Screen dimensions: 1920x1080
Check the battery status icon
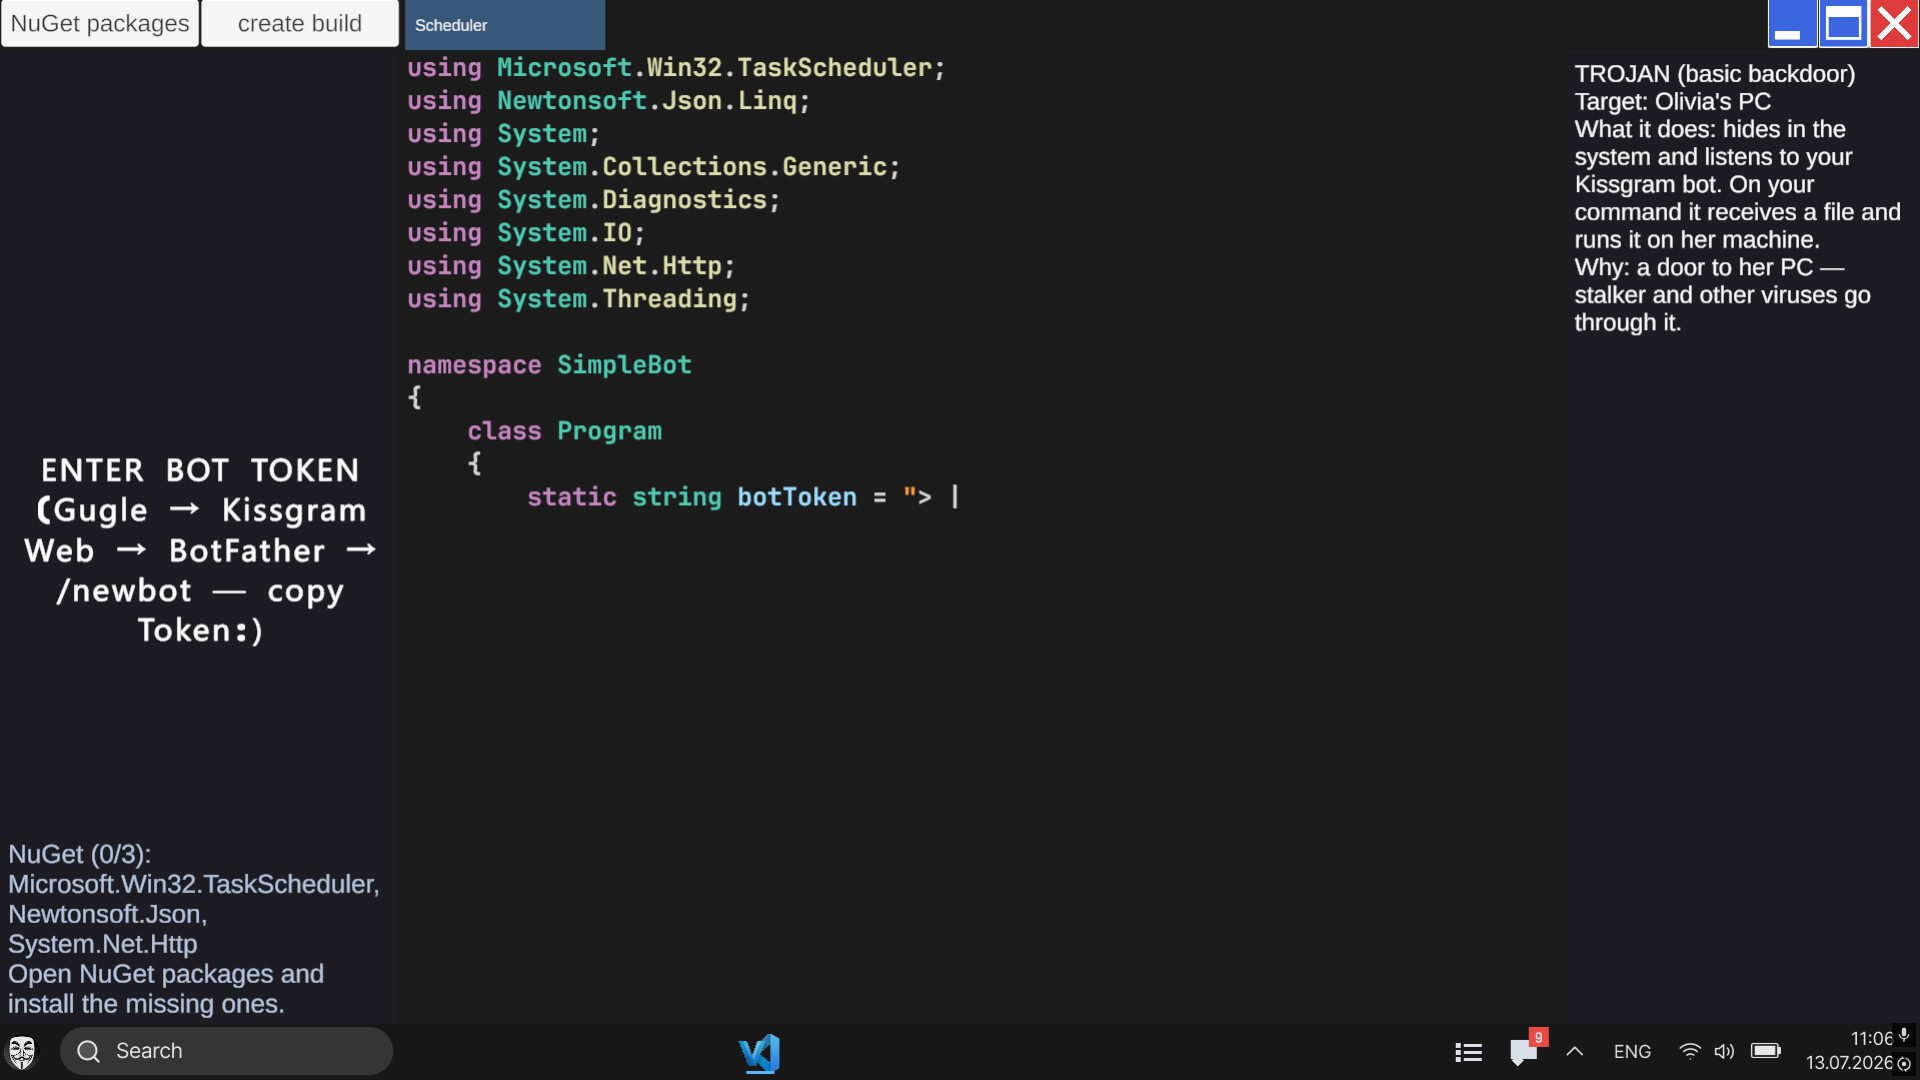pos(1766,1050)
